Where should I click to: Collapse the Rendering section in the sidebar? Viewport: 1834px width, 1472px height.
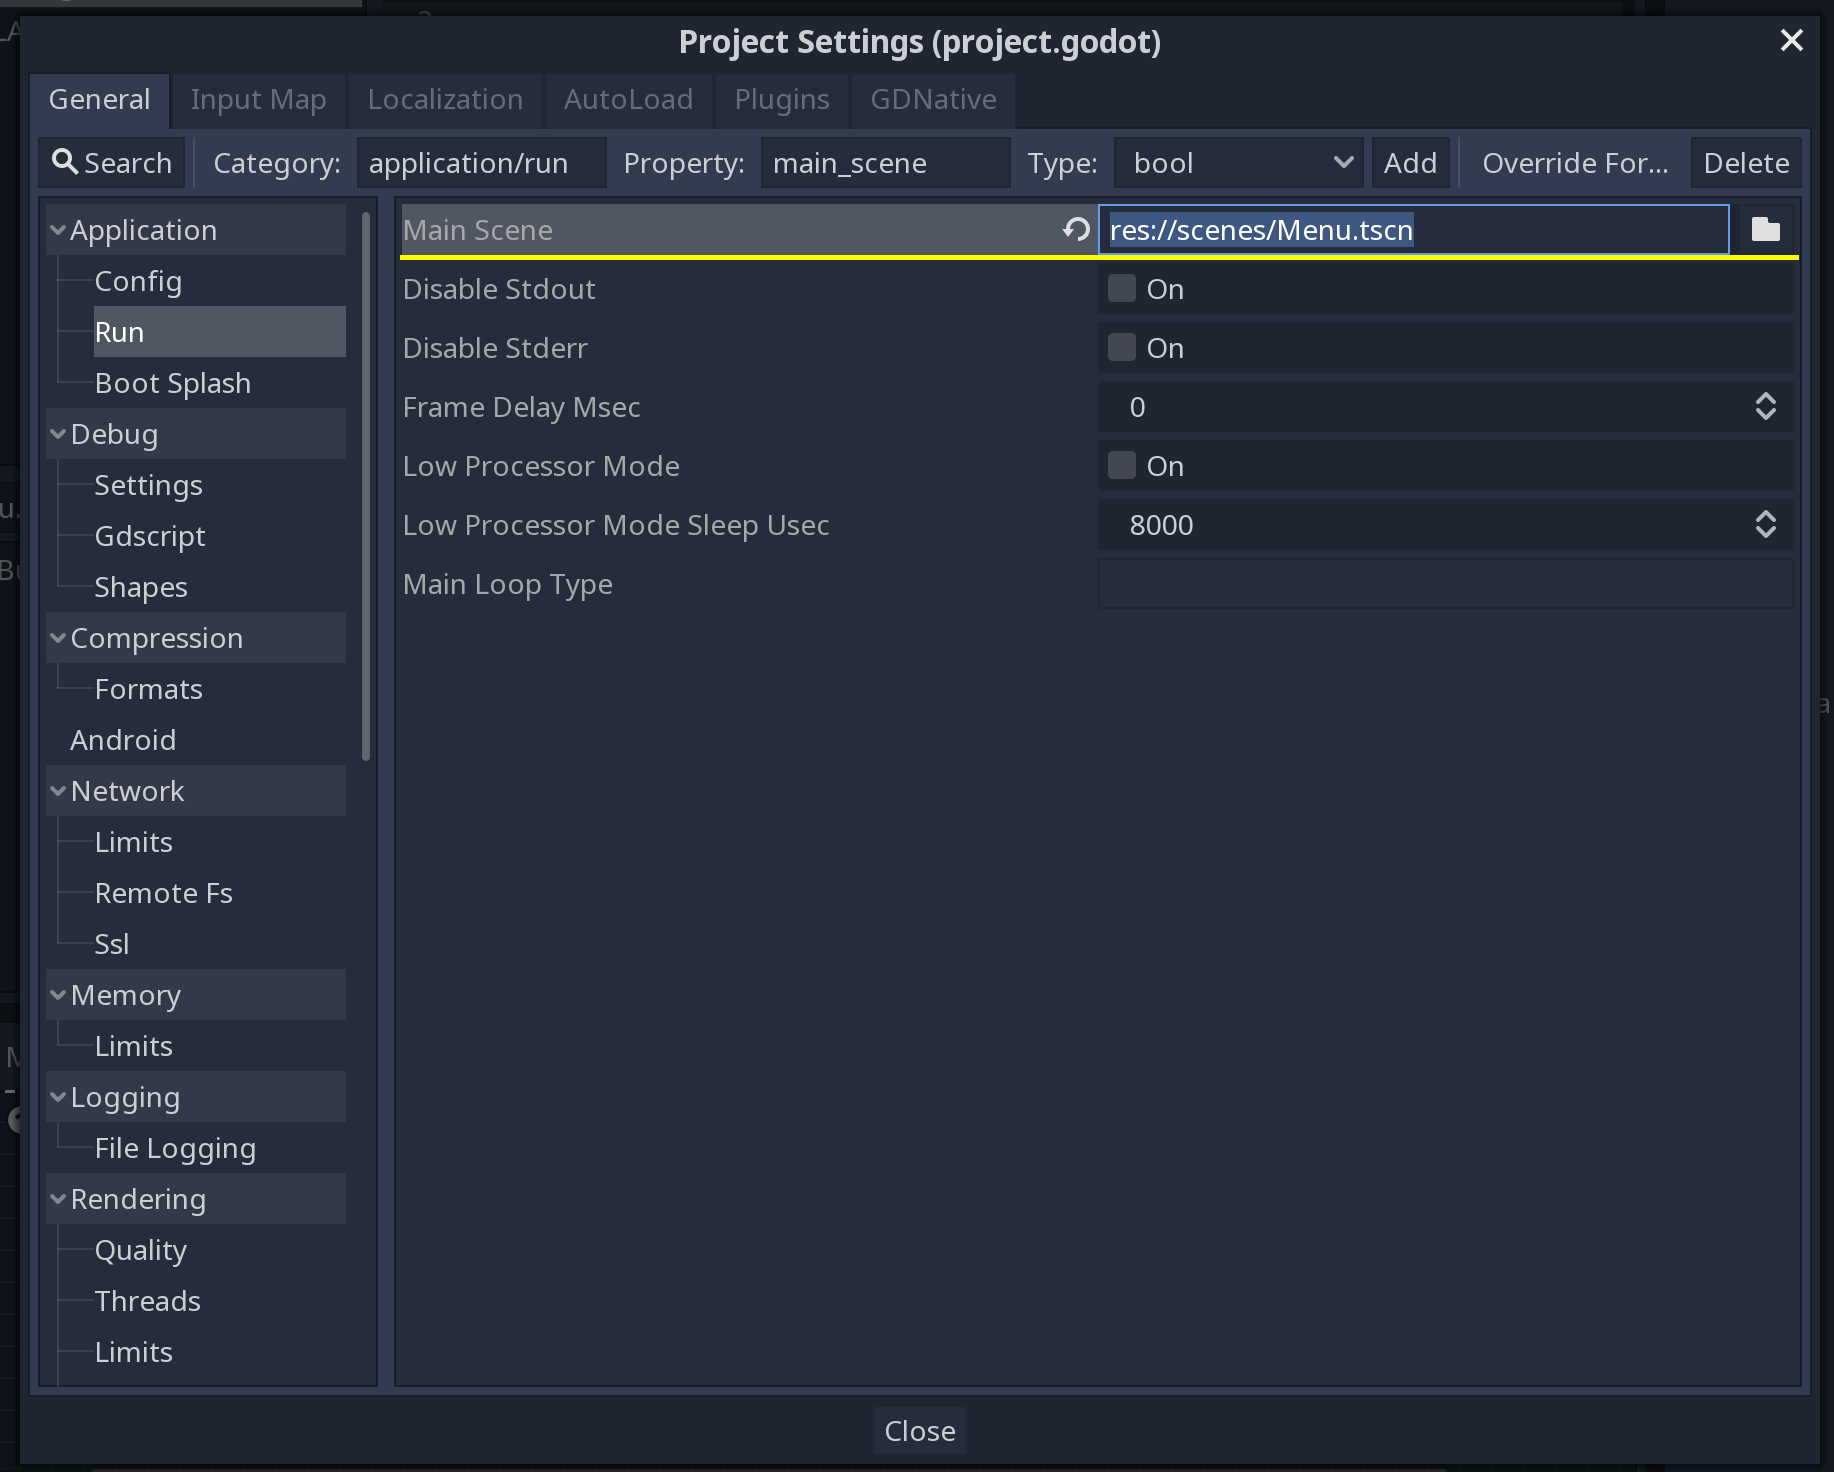59,1198
